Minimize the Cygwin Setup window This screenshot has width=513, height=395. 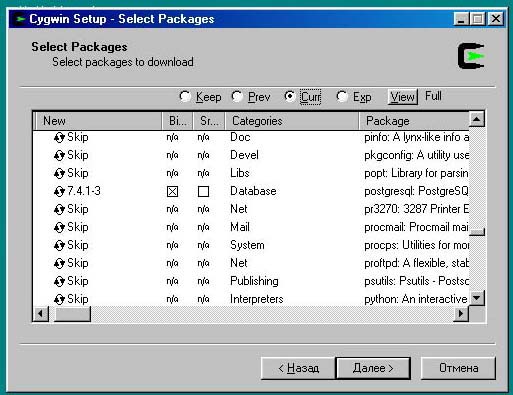(461, 19)
